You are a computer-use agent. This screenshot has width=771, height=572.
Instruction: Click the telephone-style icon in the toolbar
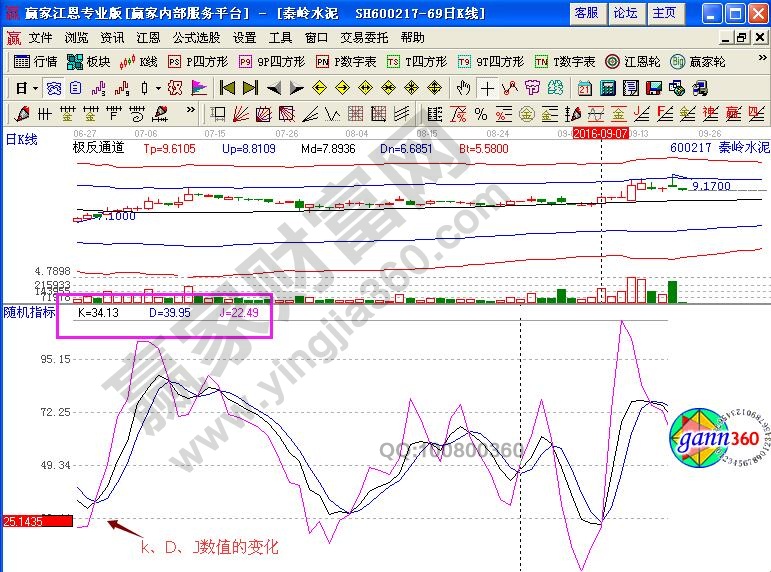[x=54, y=89]
